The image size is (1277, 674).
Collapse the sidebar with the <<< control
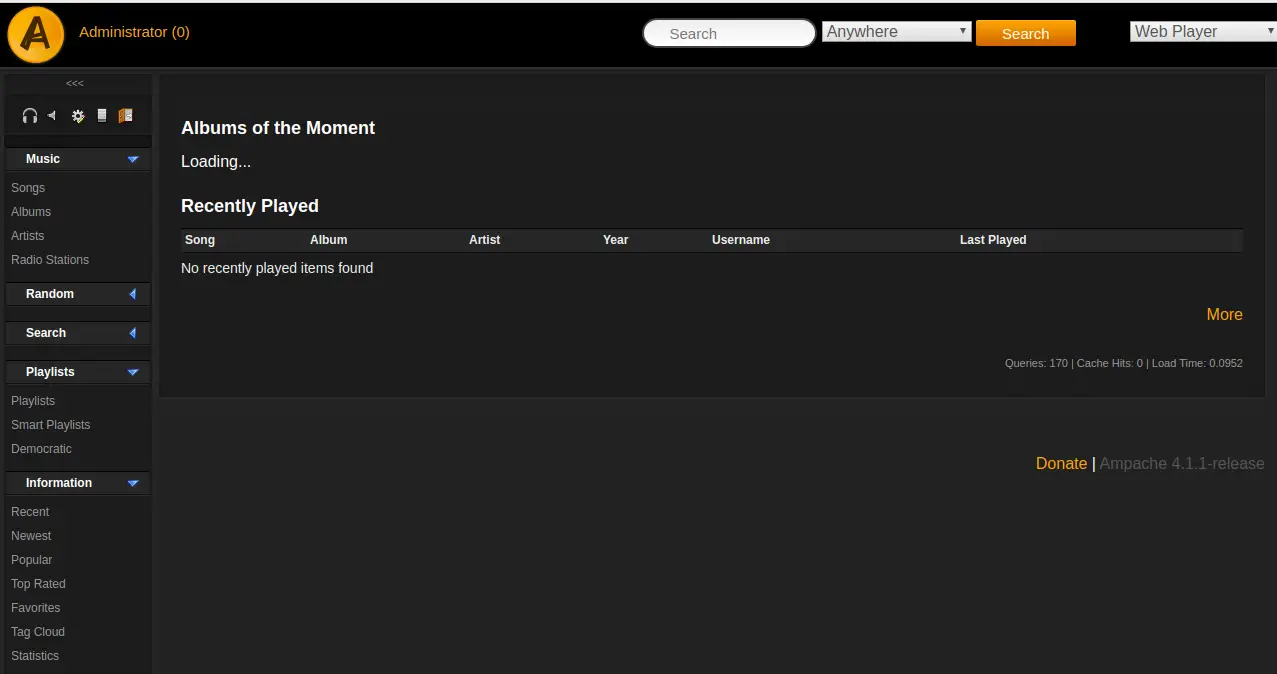click(75, 83)
